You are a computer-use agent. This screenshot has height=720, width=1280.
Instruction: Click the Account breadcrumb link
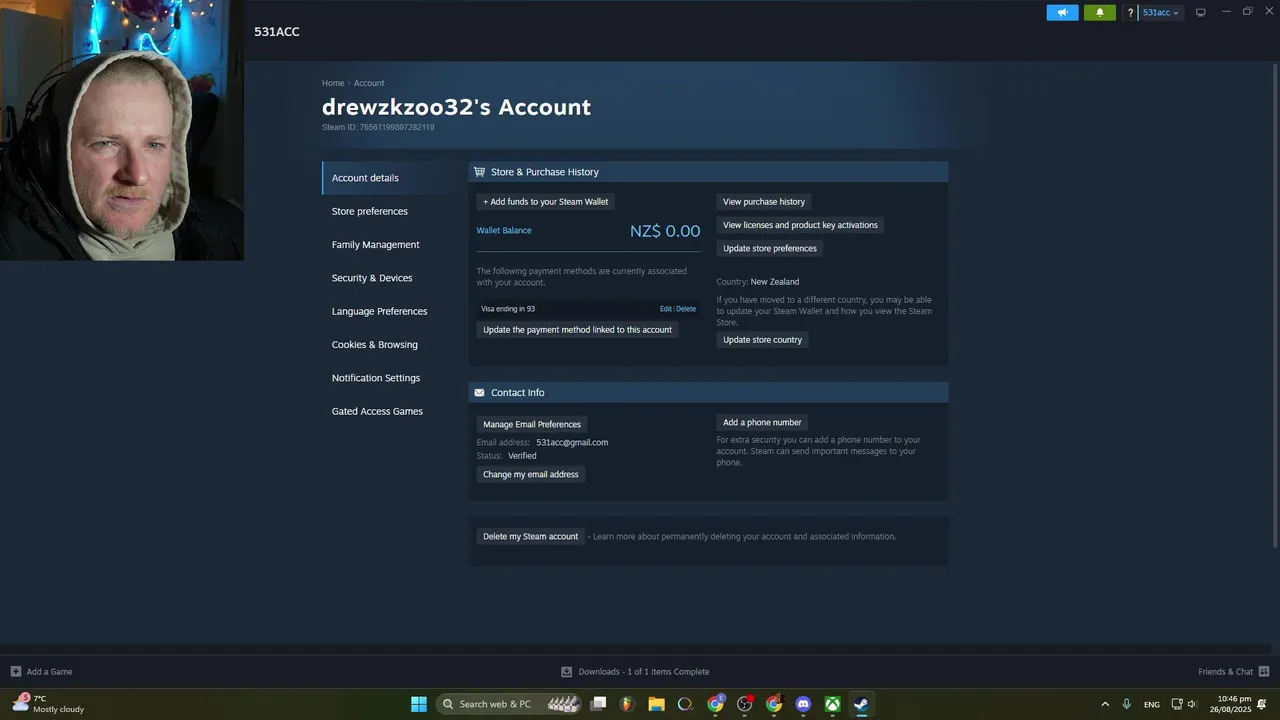pyautogui.click(x=369, y=83)
